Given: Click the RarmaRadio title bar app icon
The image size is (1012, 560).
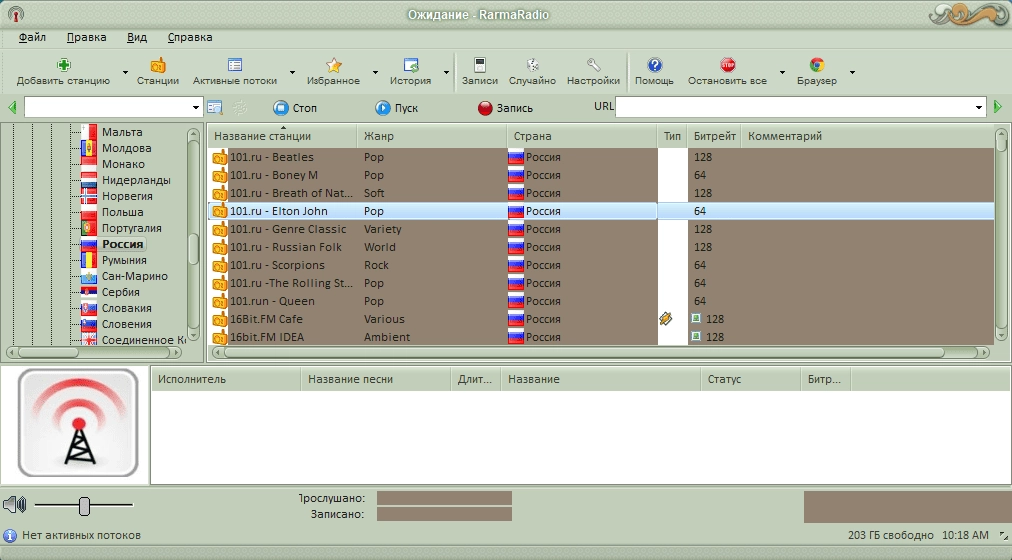Looking at the screenshot, I should [x=15, y=14].
